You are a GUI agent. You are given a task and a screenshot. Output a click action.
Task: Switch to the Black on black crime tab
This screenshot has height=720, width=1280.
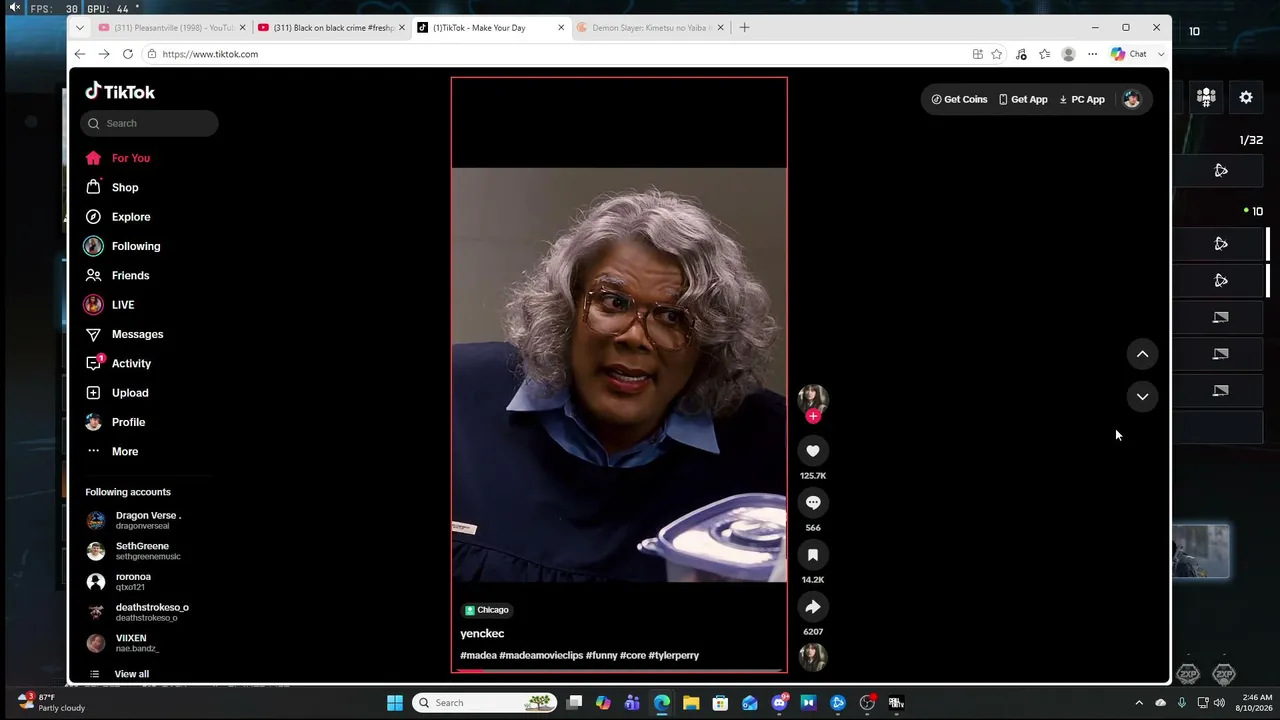(x=333, y=28)
